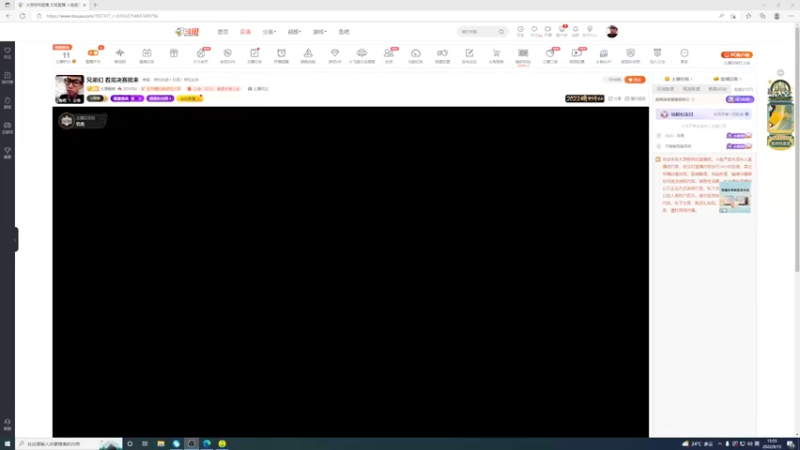Click the user profile avatar in header
This screenshot has height=450, width=800.
pyautogui.click(x=612, y=32)
